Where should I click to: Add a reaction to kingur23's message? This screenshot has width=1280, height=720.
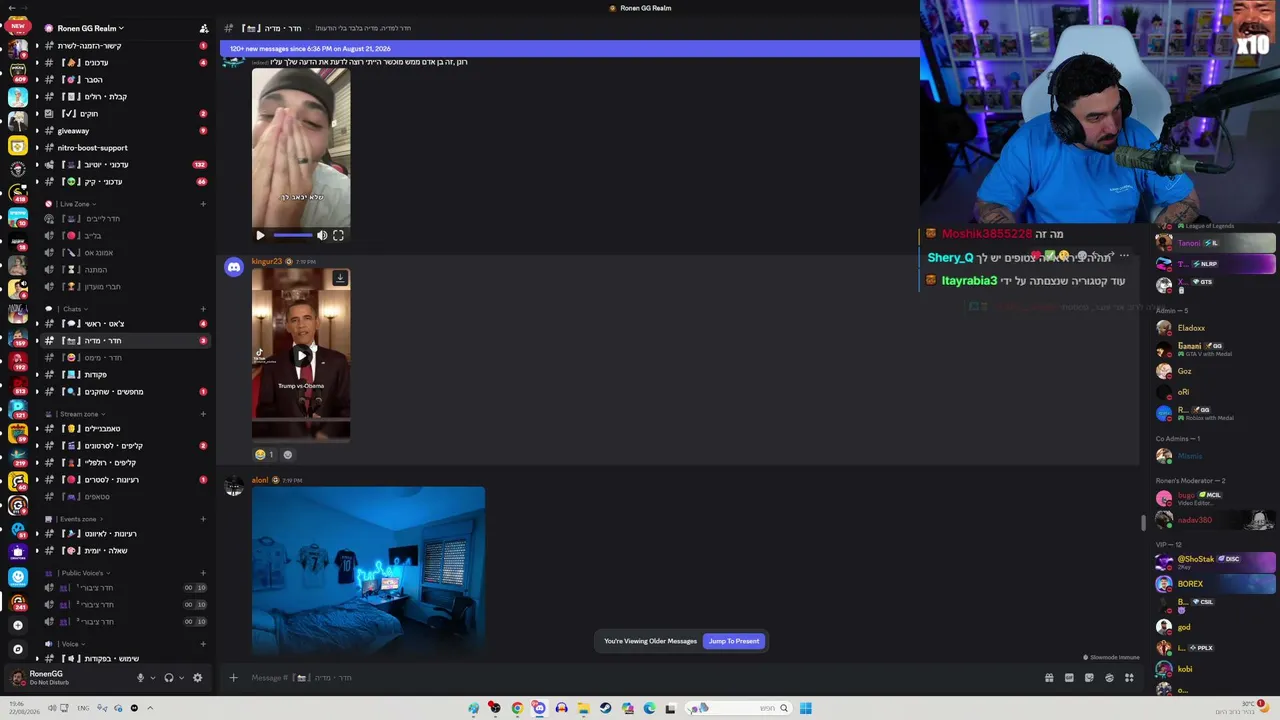coord(288,454)
